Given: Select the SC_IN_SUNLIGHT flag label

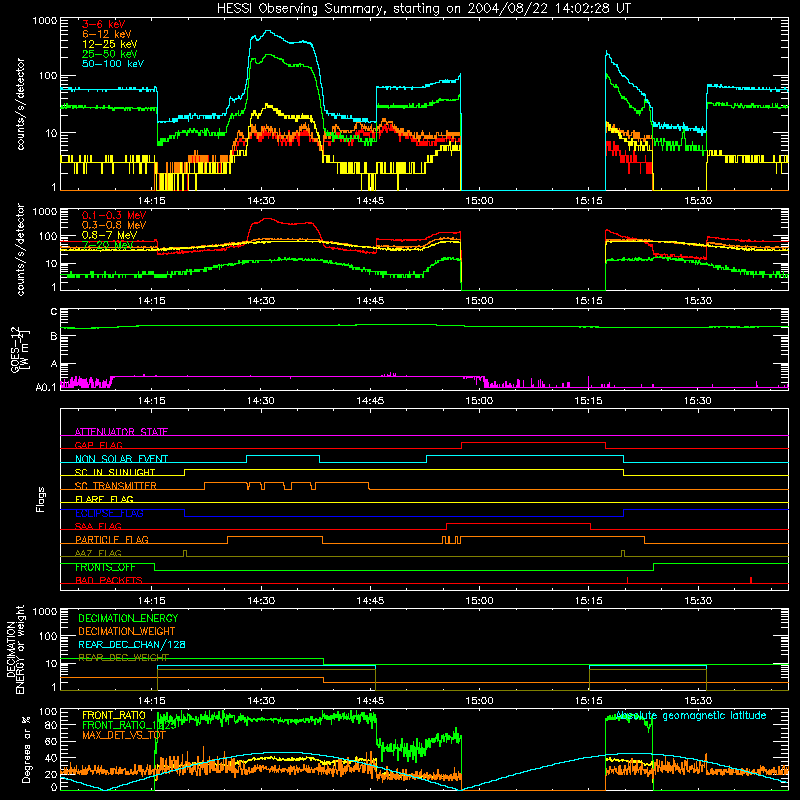Looking at the screenshot, I should [115, 472].
